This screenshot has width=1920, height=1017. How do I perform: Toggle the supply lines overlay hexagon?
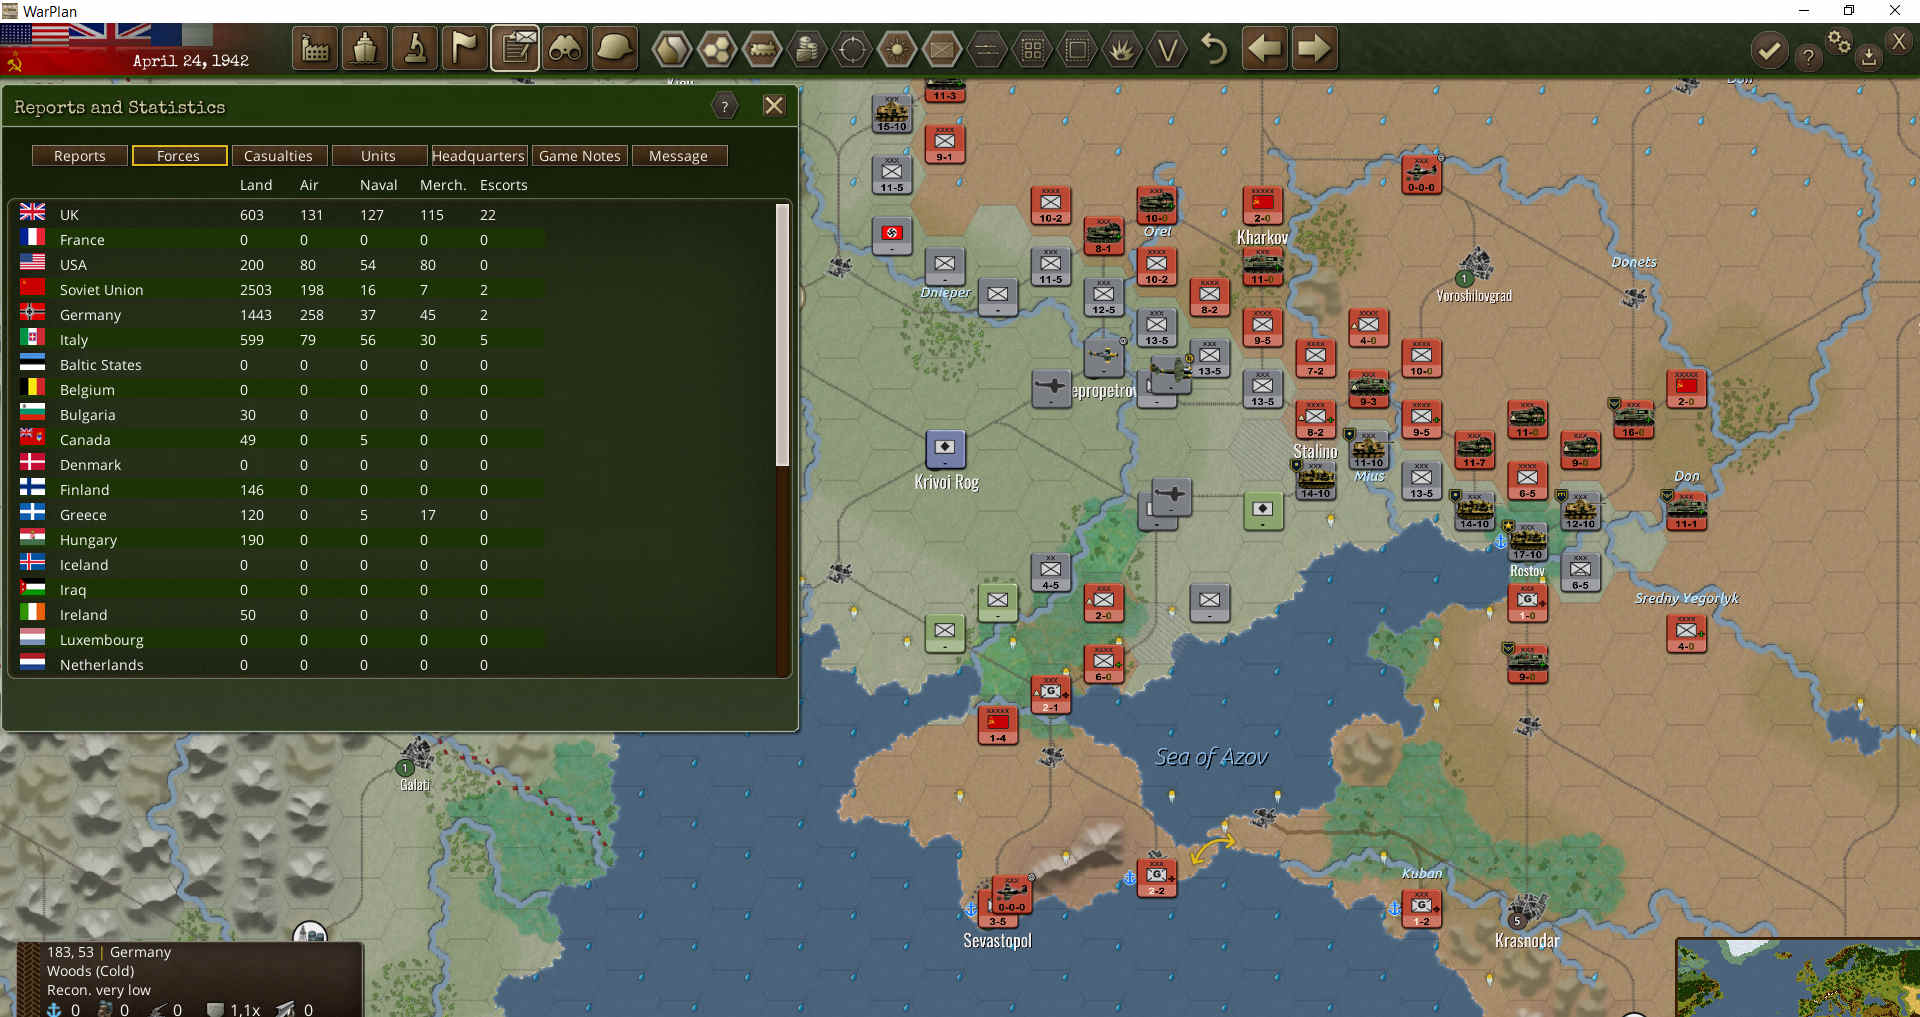click(987, 48)
